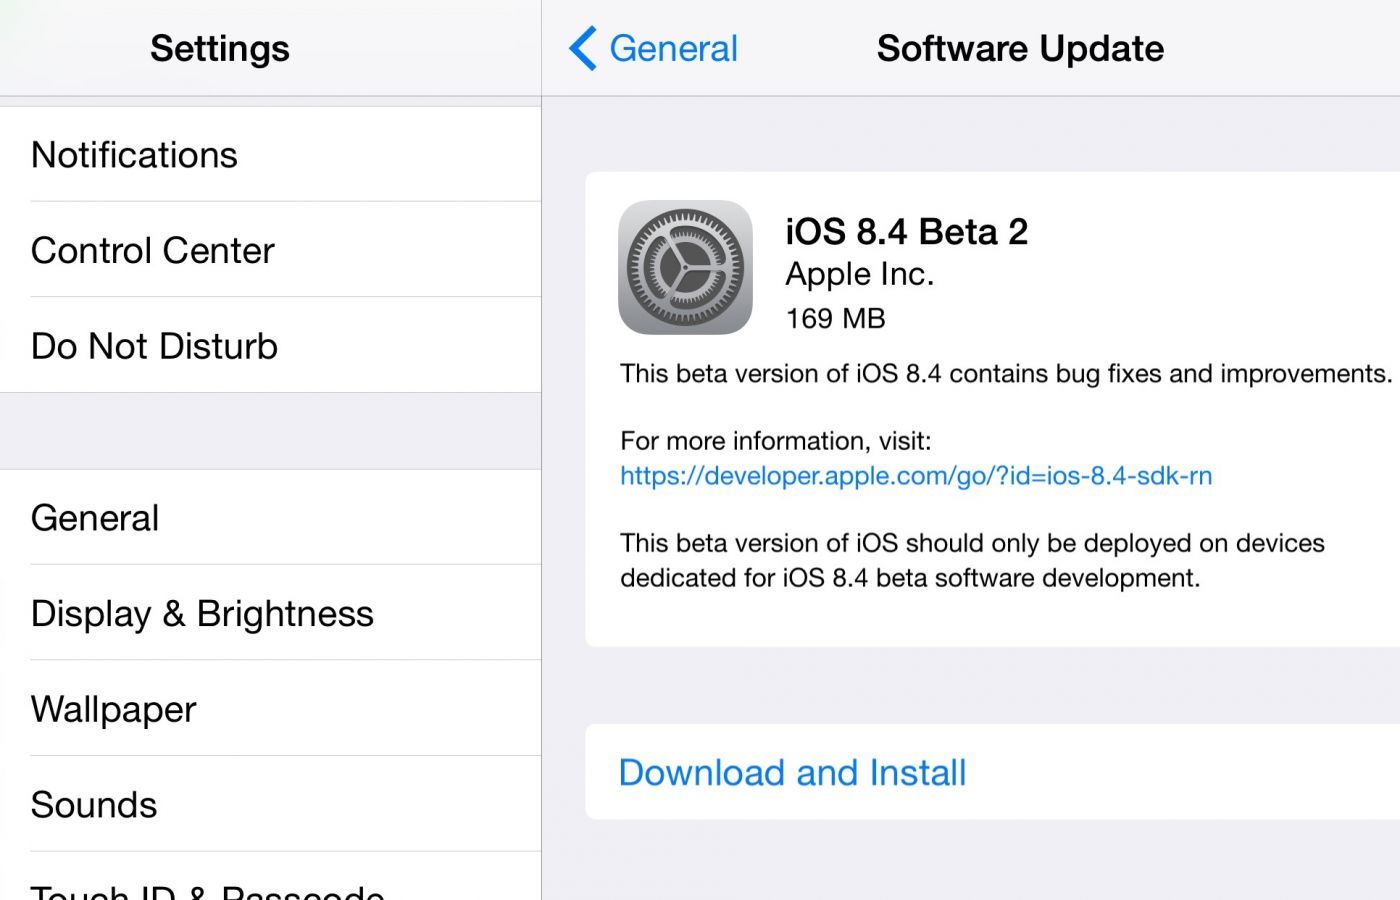The height and width of the screenshot is (900, 1400).
Task: Tap the Settings header title
Action: coord(220,48)
